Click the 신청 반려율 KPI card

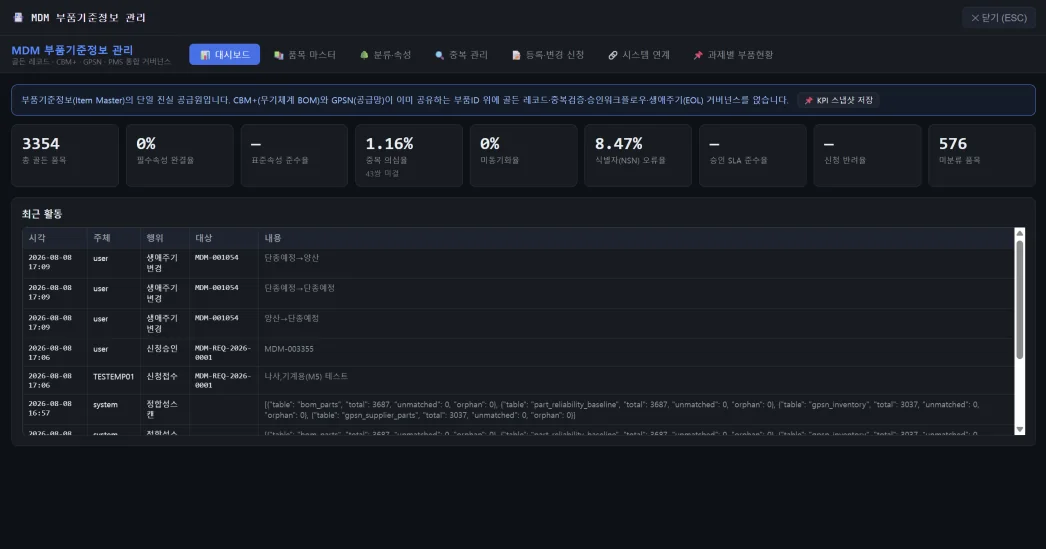click(867, 155)
